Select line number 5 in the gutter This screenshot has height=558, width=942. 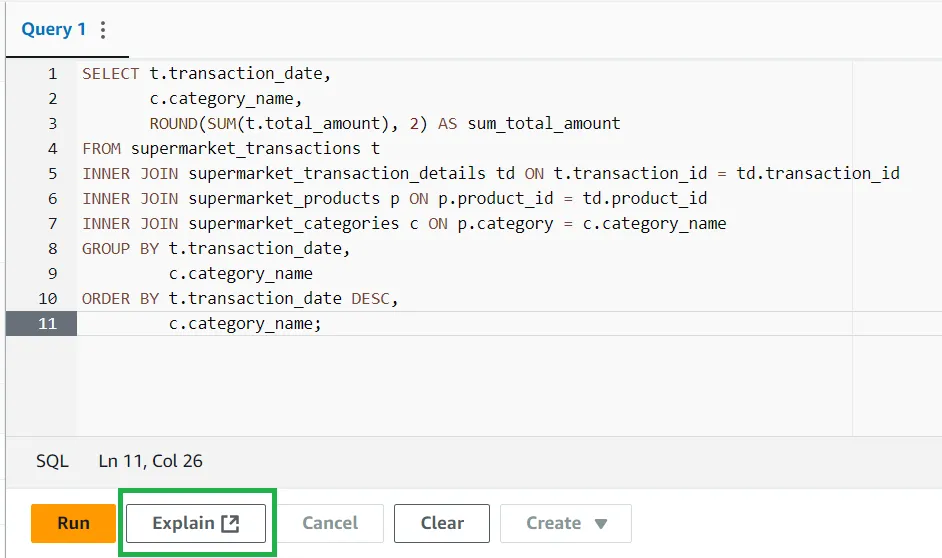52,174
